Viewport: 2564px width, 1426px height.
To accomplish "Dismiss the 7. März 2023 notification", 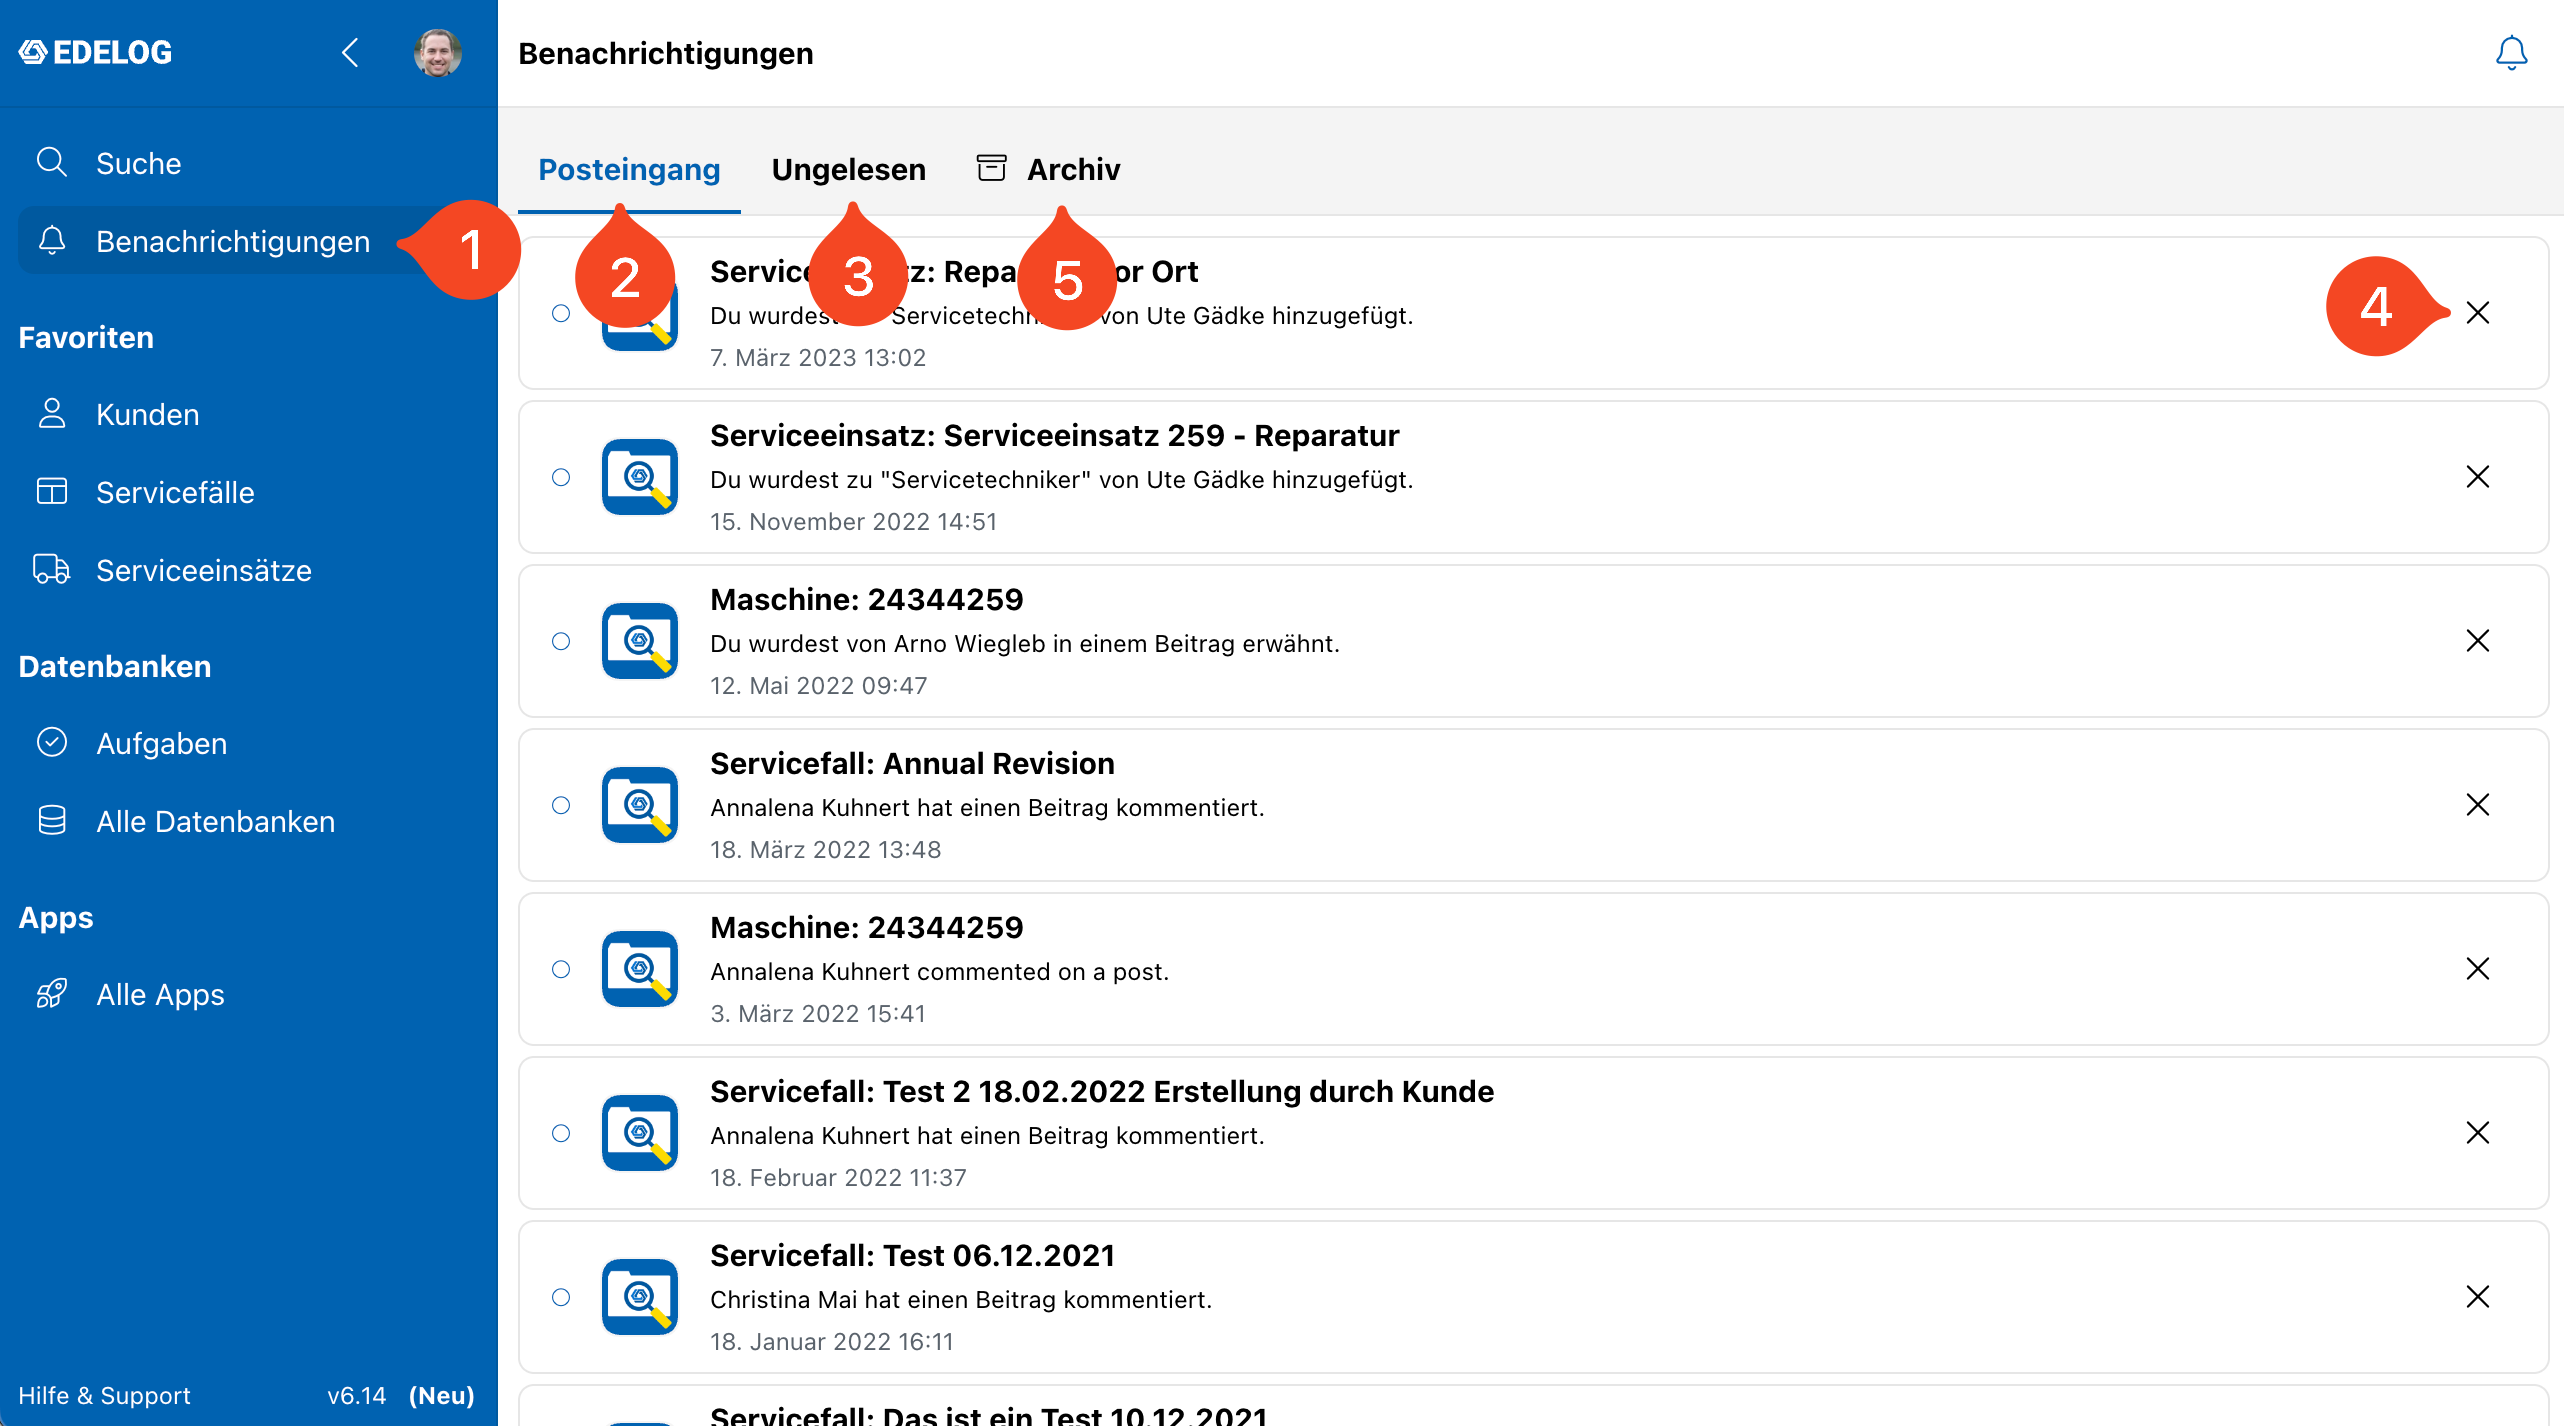I will pos(2478,313).
